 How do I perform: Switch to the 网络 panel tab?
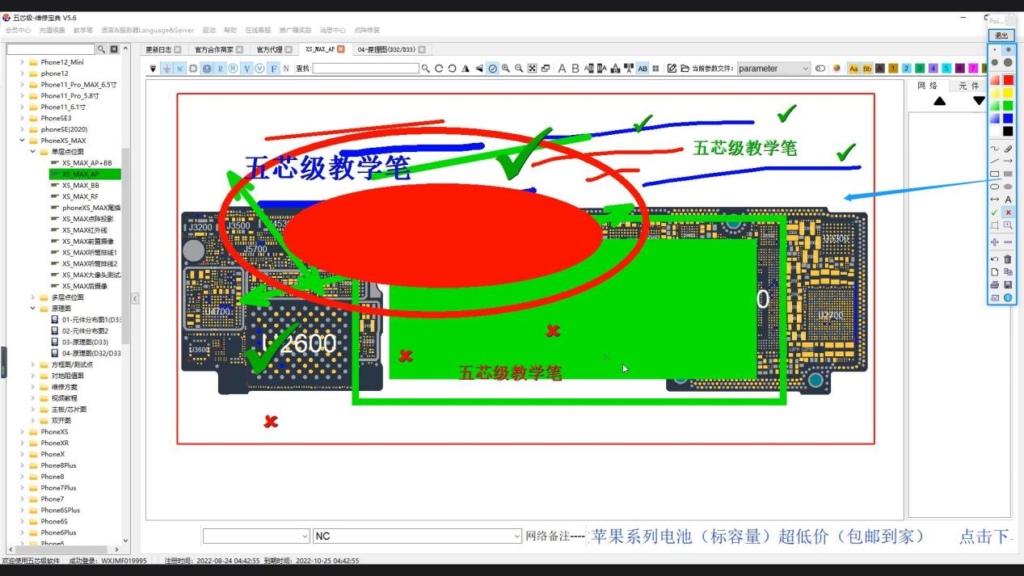click(927, 86)
